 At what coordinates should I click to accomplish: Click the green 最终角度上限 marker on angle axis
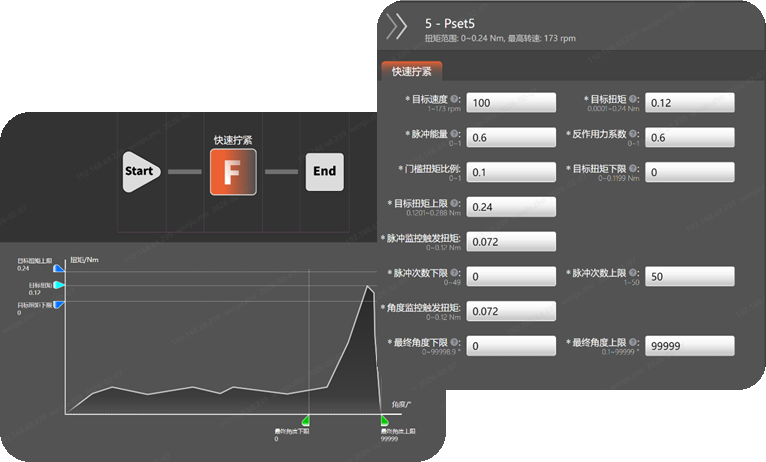[x=384, y=420]
